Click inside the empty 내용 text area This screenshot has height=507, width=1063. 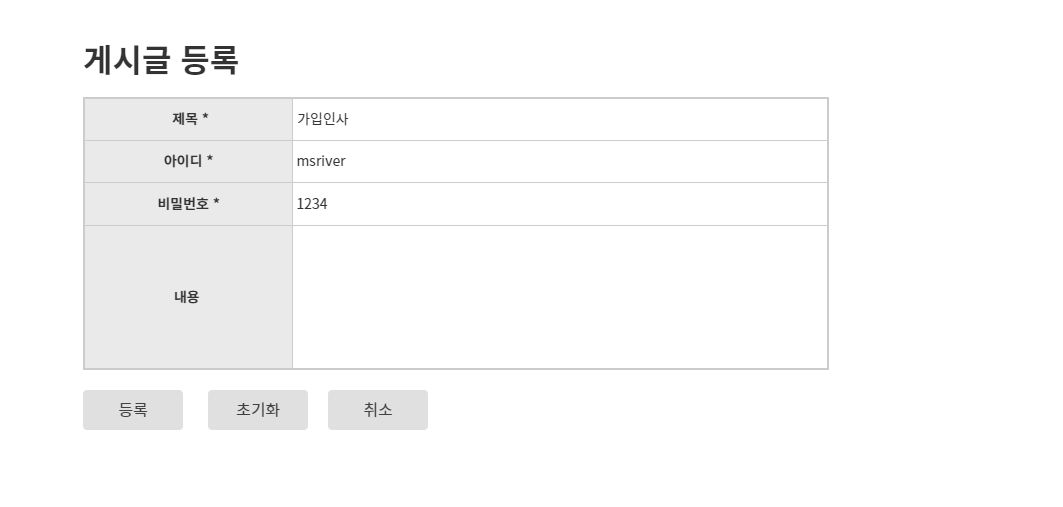(560, 297)
